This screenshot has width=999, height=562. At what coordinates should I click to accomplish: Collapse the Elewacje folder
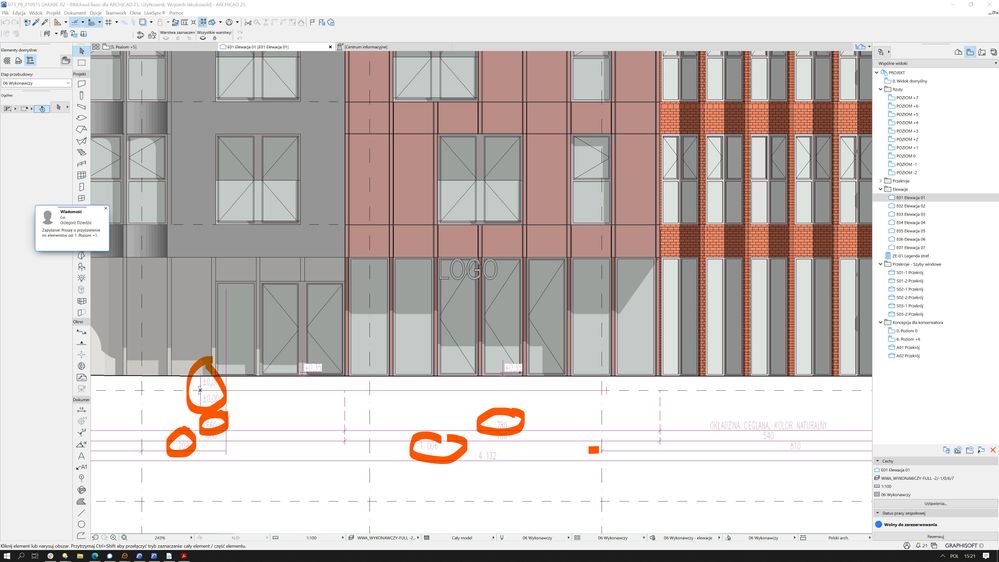coord(881,189)
